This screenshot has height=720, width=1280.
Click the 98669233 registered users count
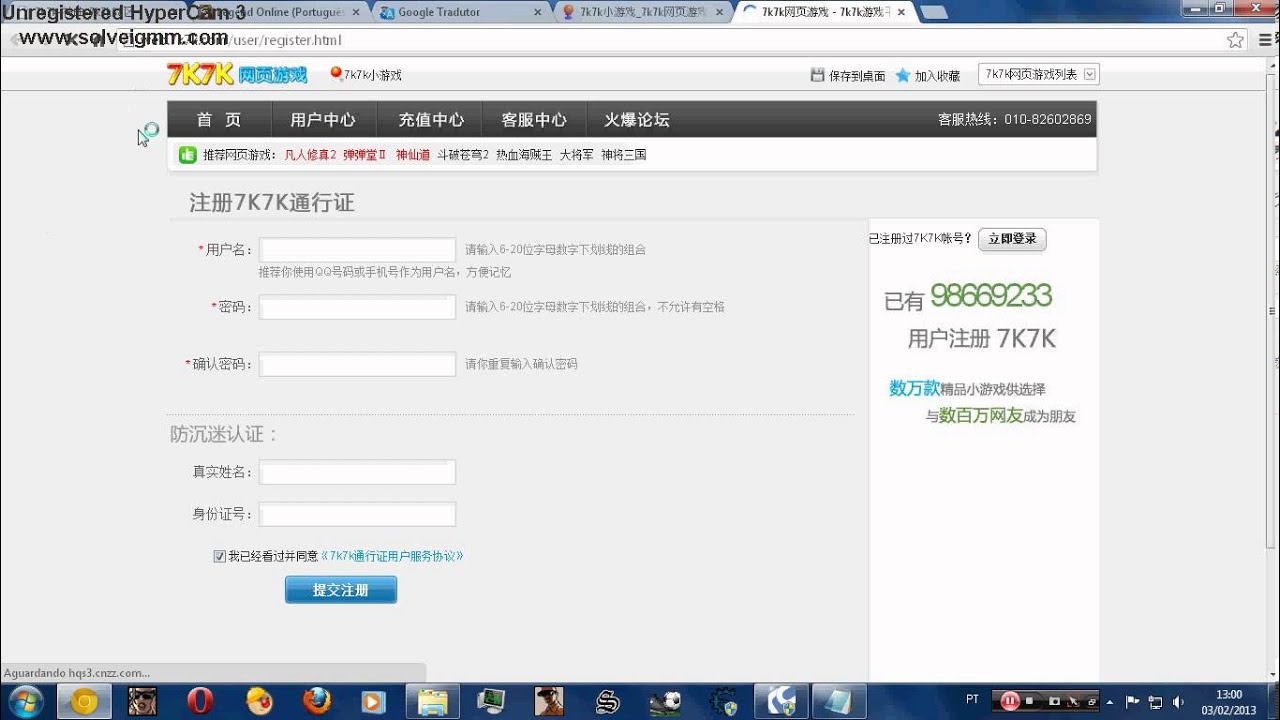point(991,295)
